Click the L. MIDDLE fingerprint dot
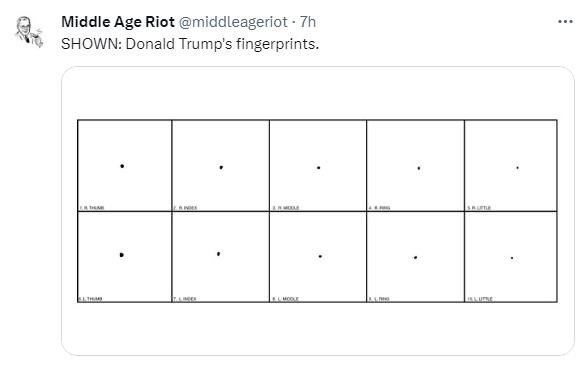This screenshot has width=588, height=366. click(x=320, y=256)
